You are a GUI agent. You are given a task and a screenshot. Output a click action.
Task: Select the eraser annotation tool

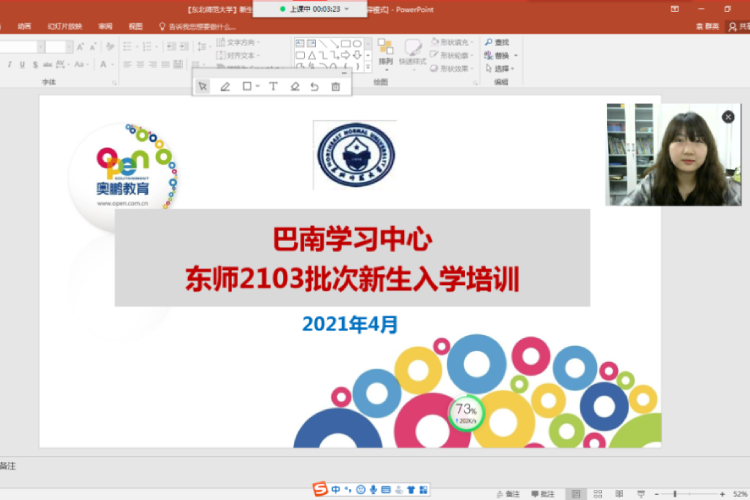[x=294, y=87]
